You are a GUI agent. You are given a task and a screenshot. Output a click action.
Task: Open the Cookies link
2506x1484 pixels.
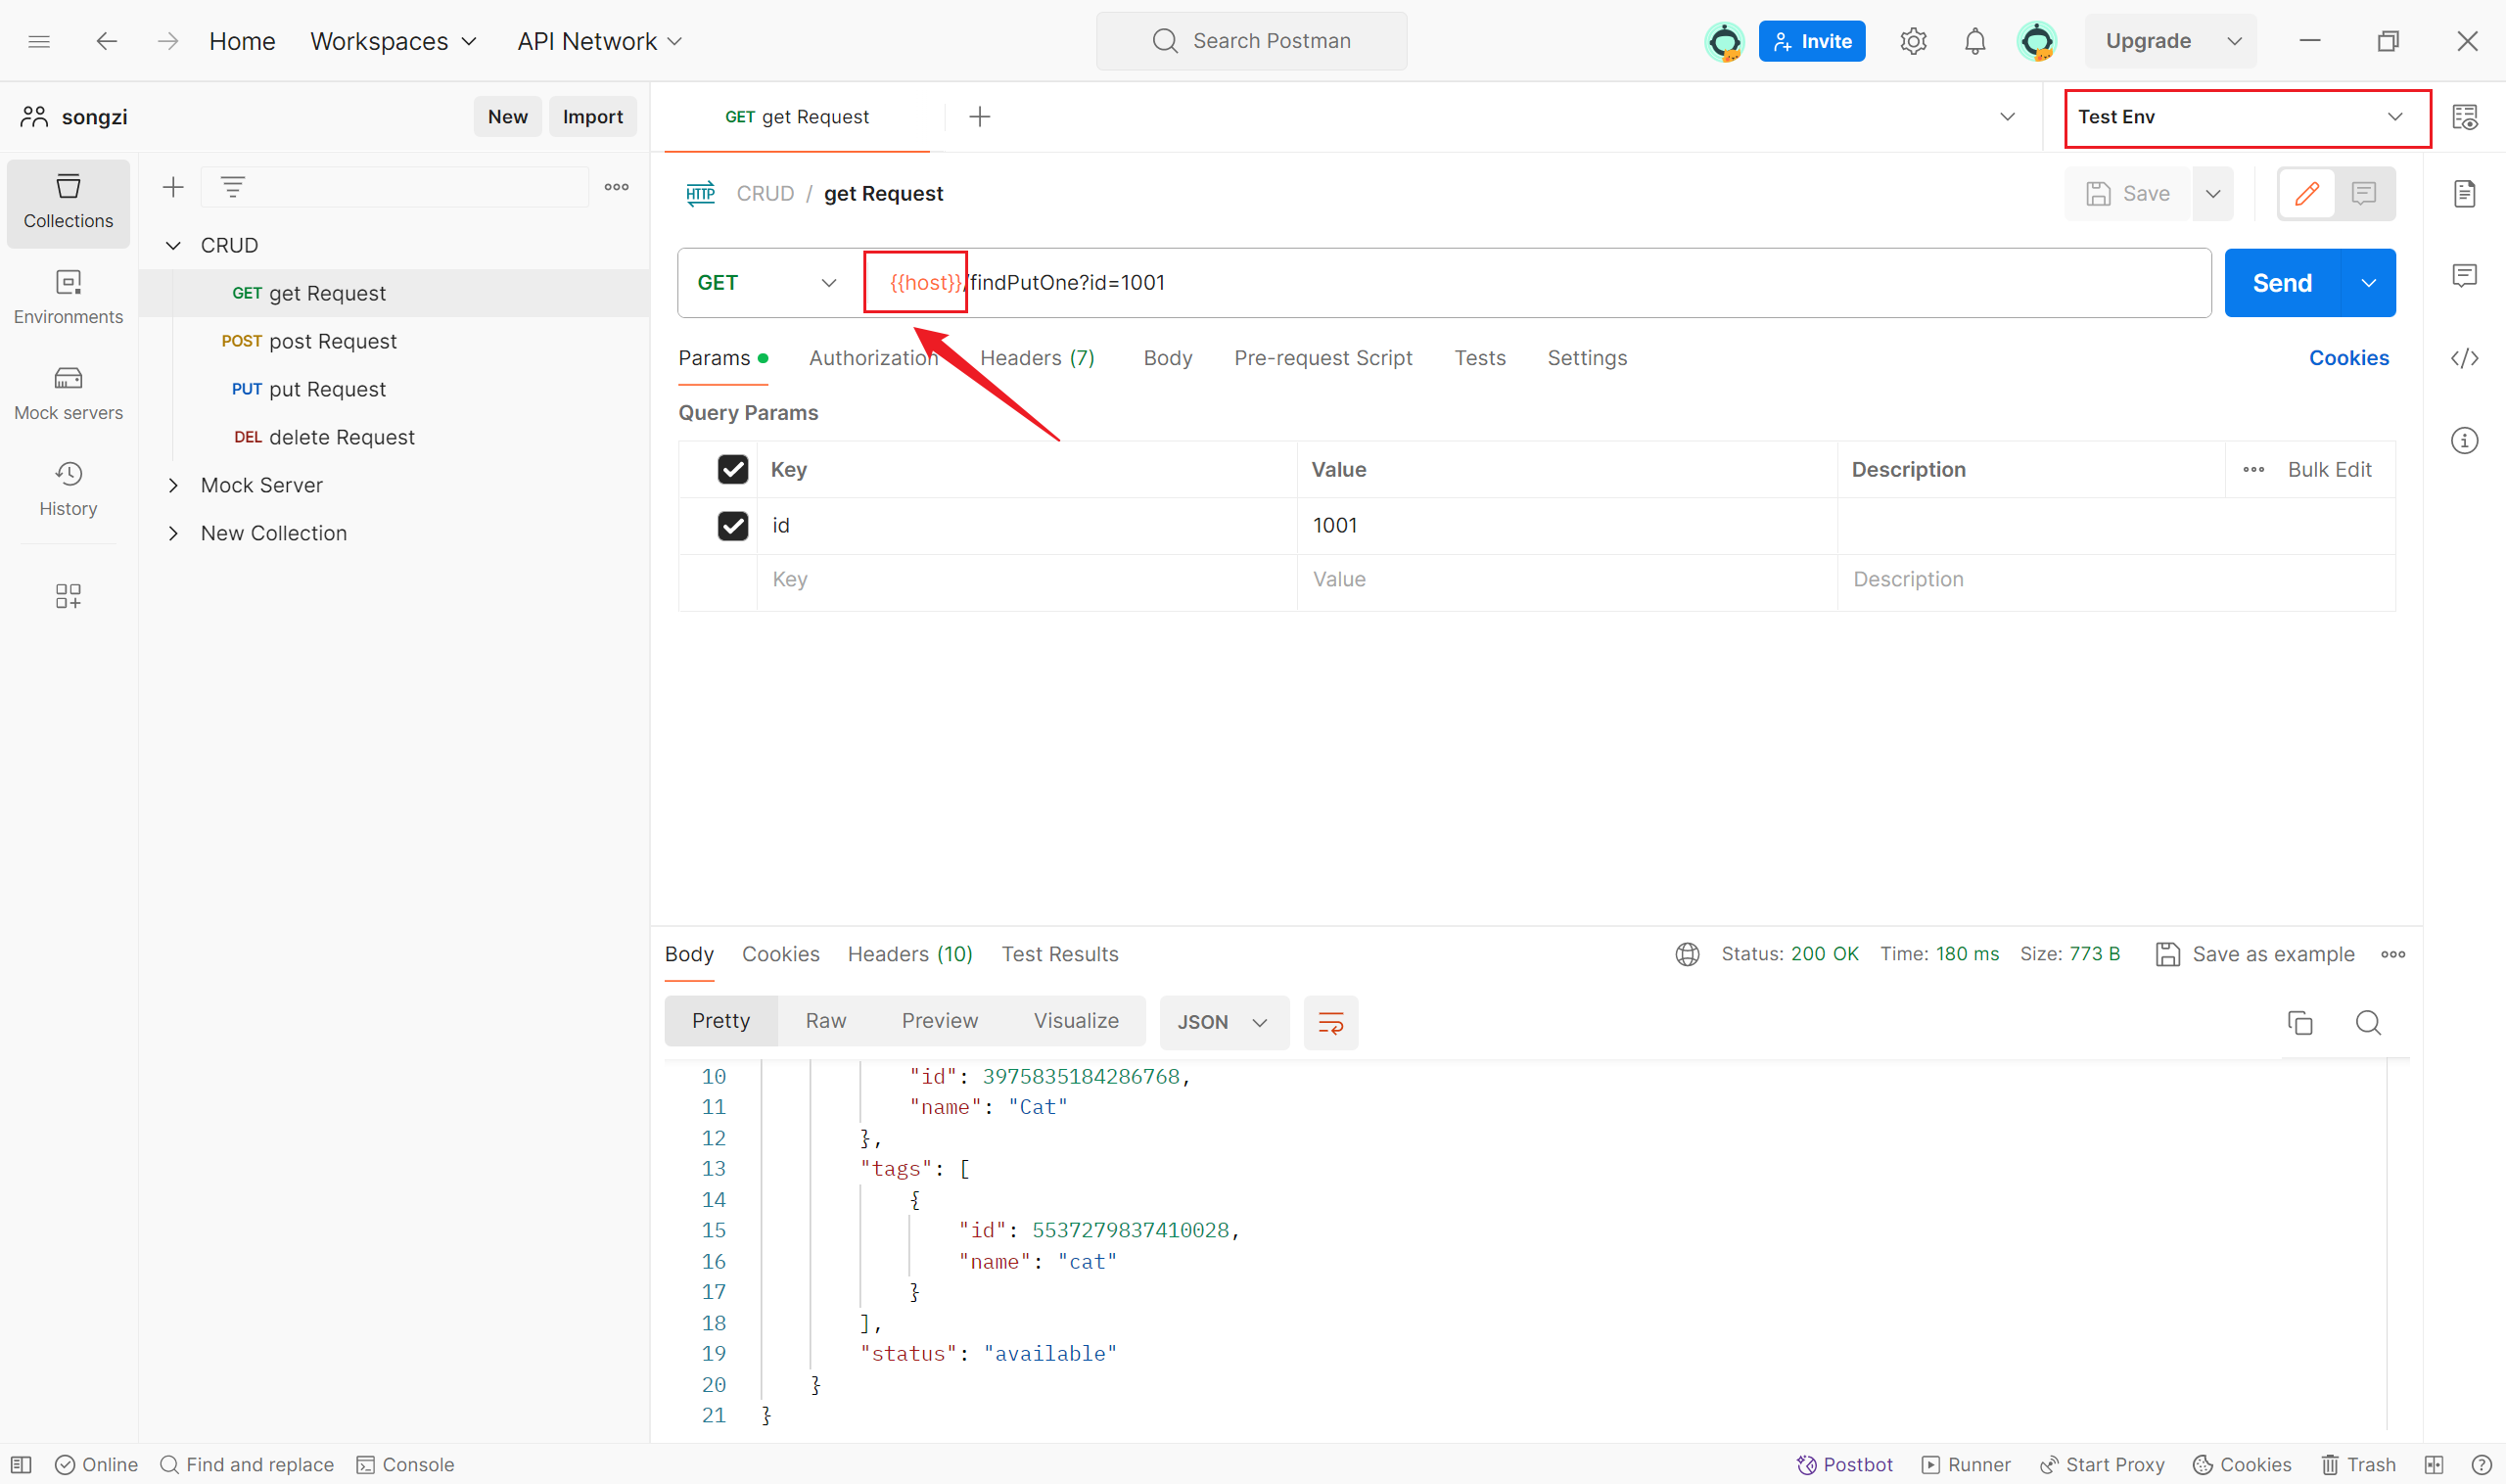pyautogui.click(x=2348, y=358)
